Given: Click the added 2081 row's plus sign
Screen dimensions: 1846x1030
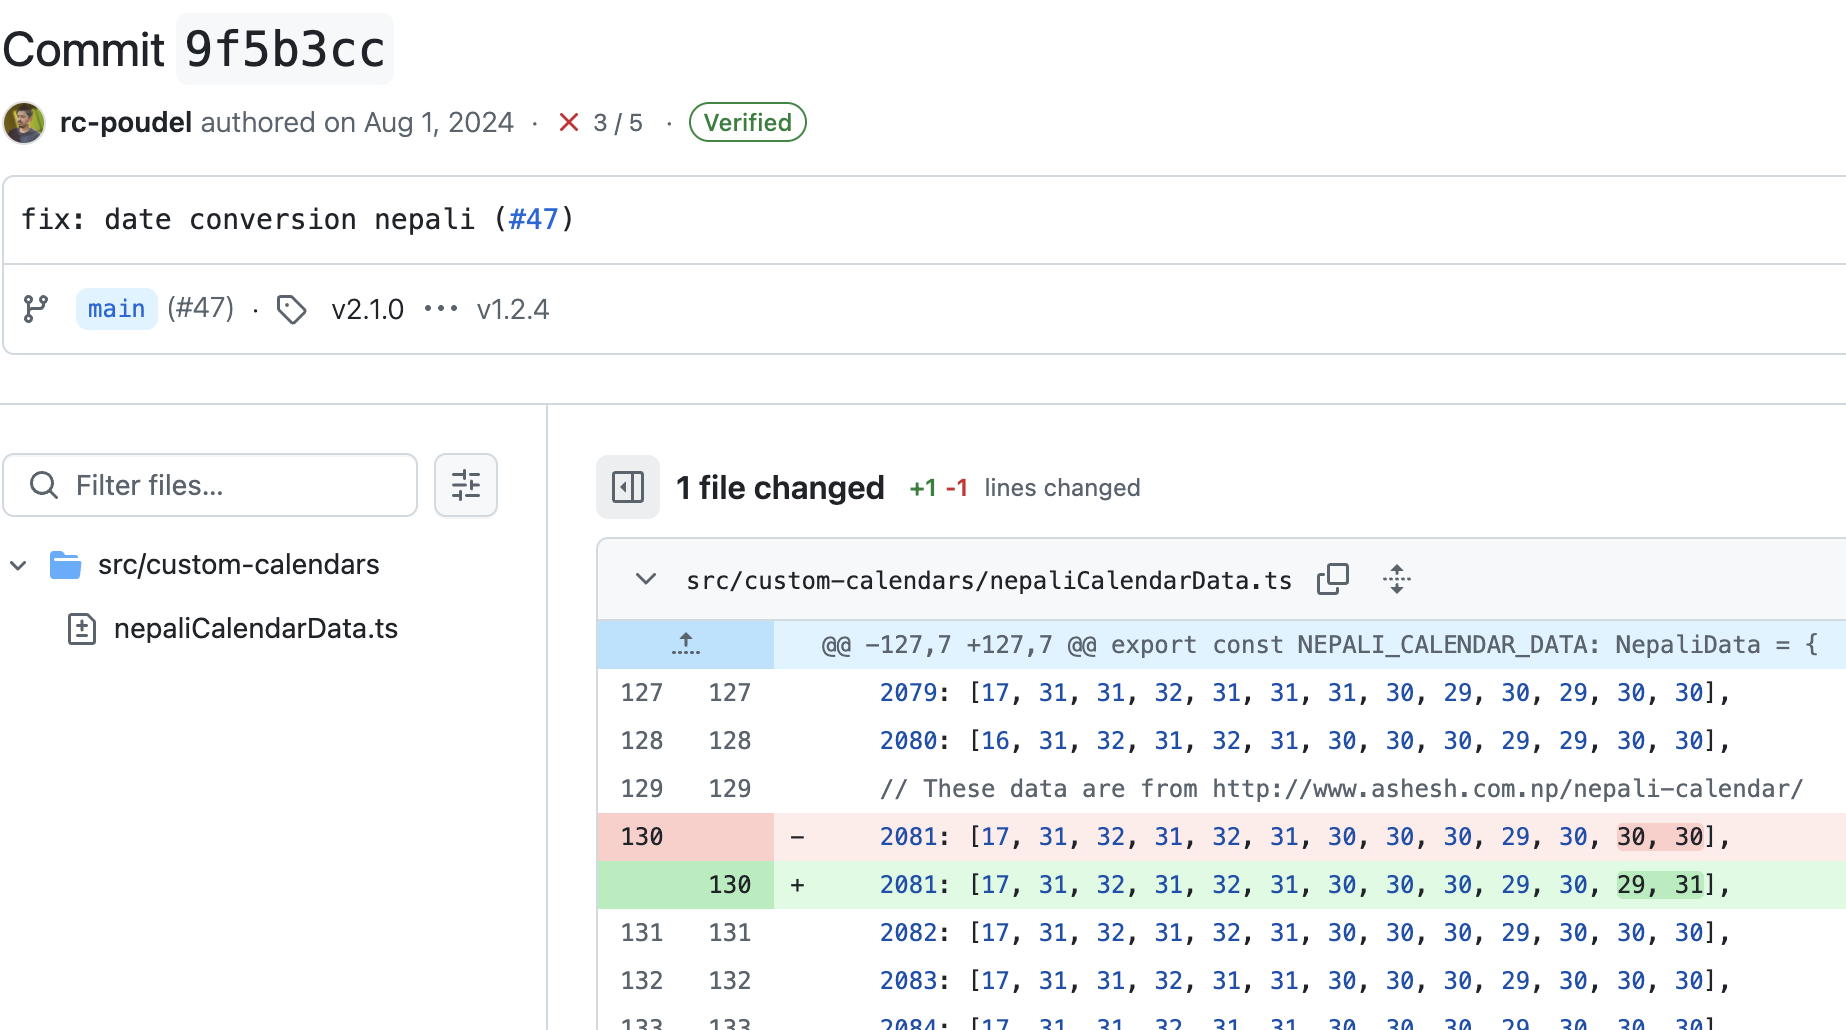Looking at the screenshot, I should 797,885.
